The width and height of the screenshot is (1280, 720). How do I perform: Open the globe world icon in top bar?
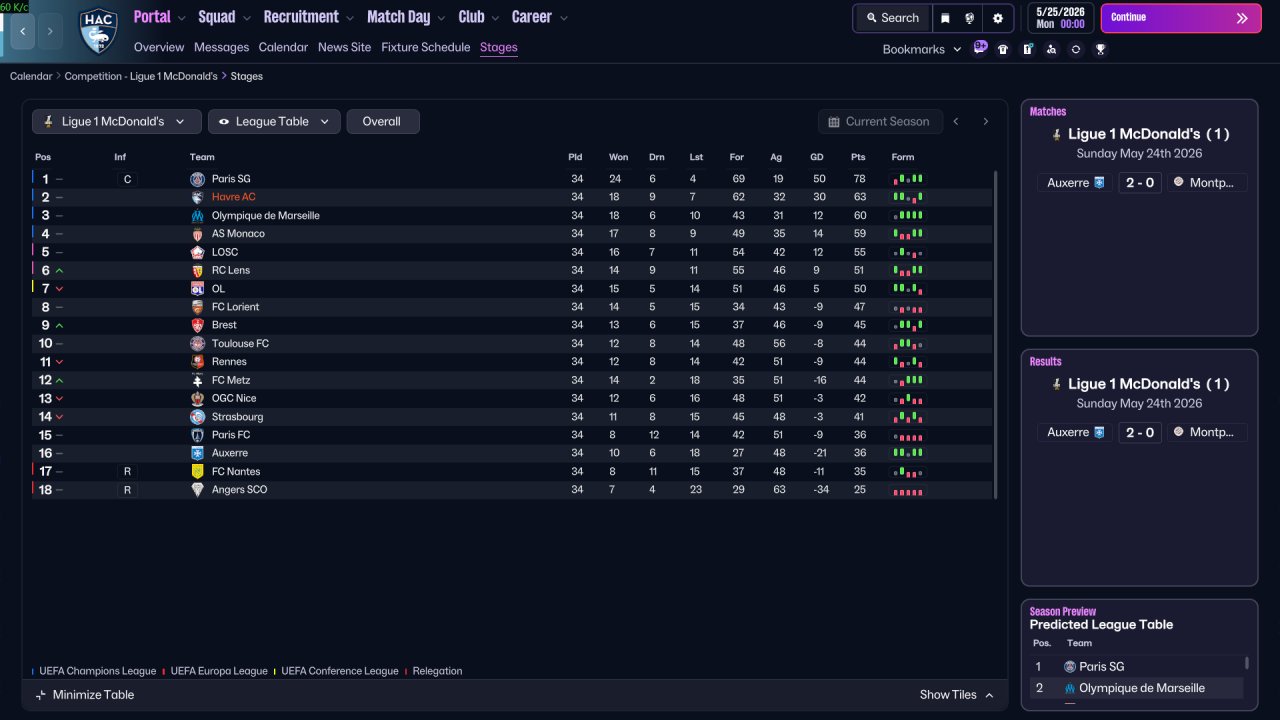(970, 18)
